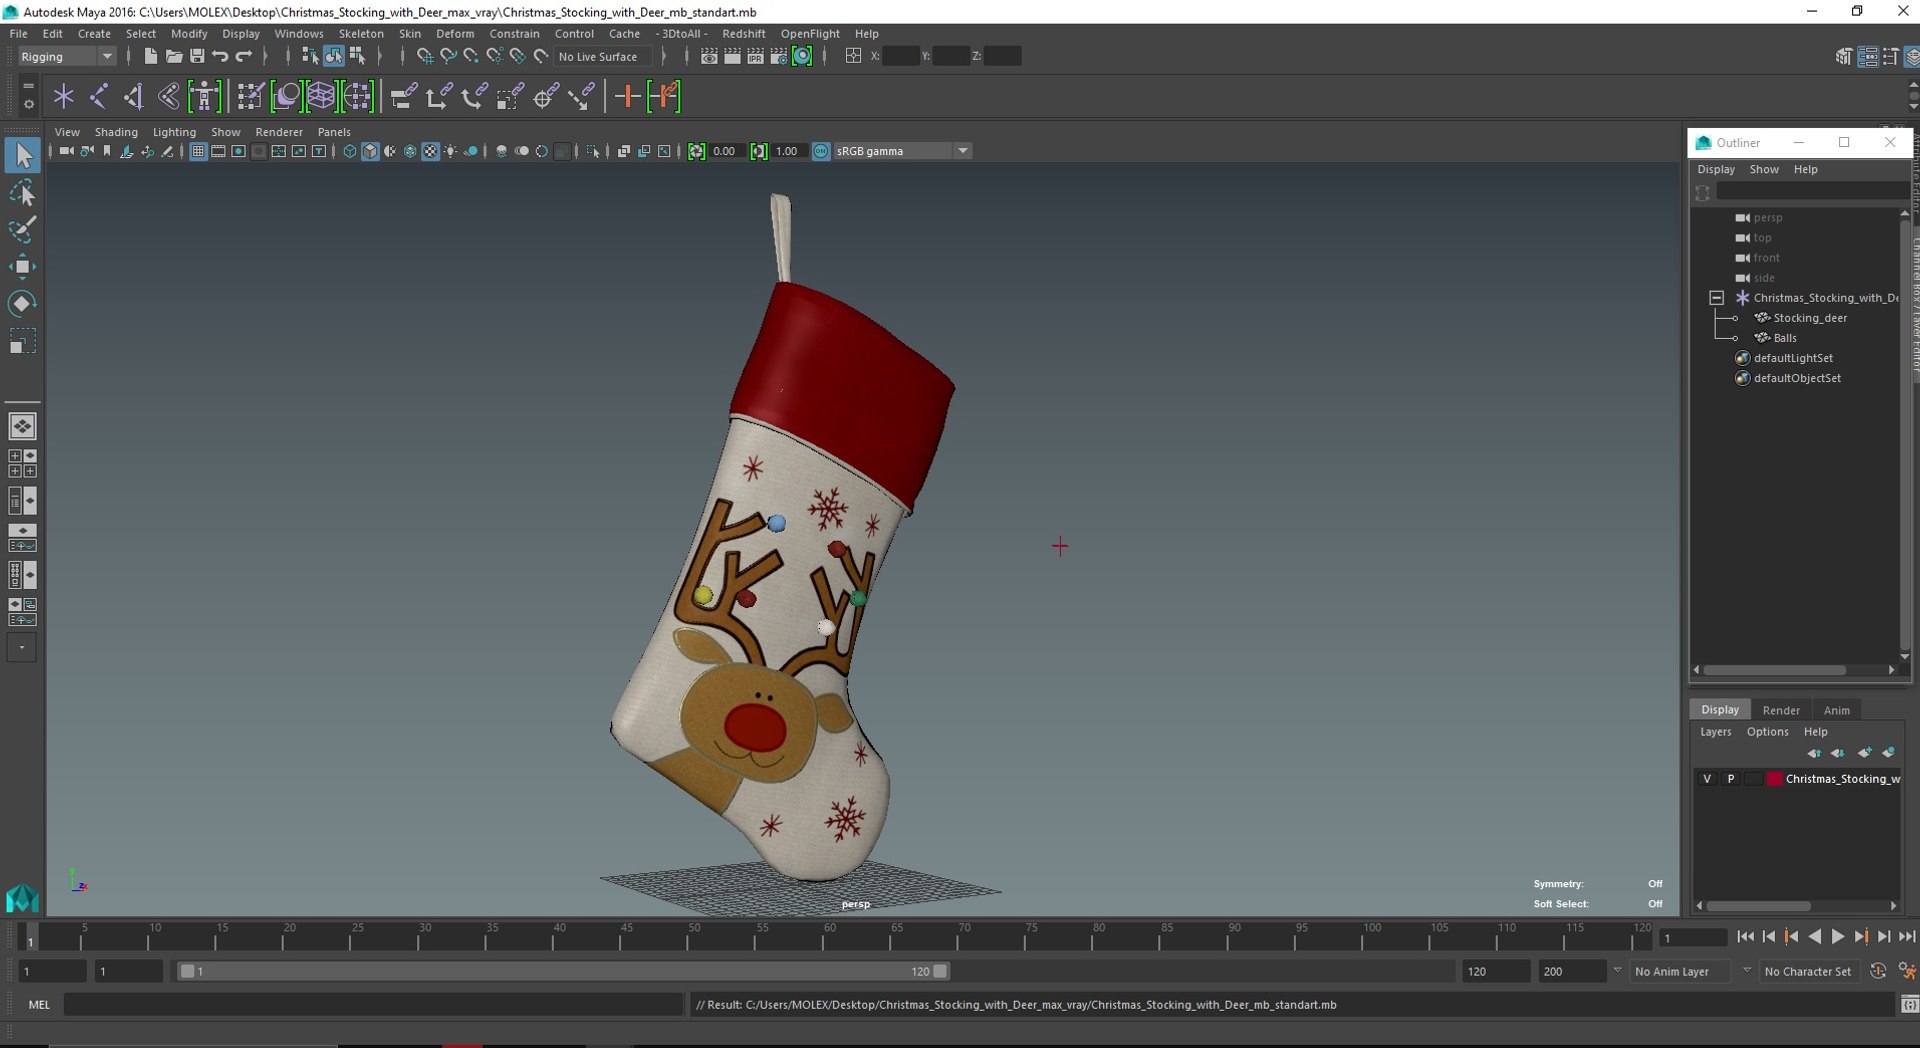Screen dimensions: 1920x1048
Task: Click the Create Joint shelf icon
Action: 98,96
